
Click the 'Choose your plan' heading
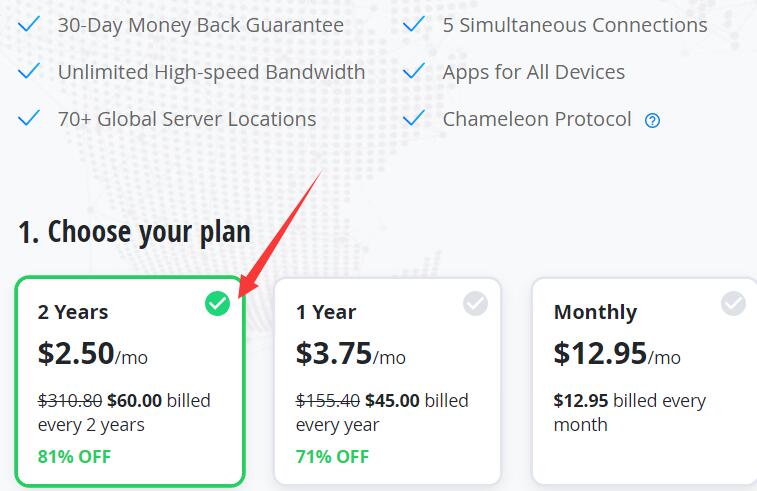[x=134, y=231]
